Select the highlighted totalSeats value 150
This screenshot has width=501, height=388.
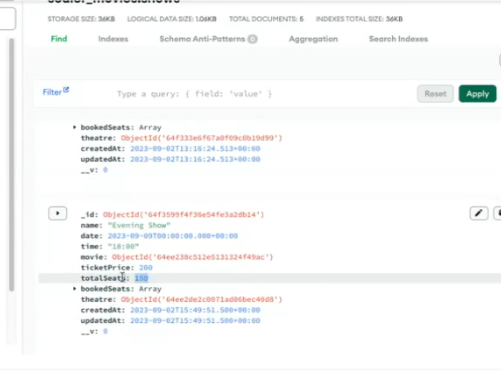(141, 278)
